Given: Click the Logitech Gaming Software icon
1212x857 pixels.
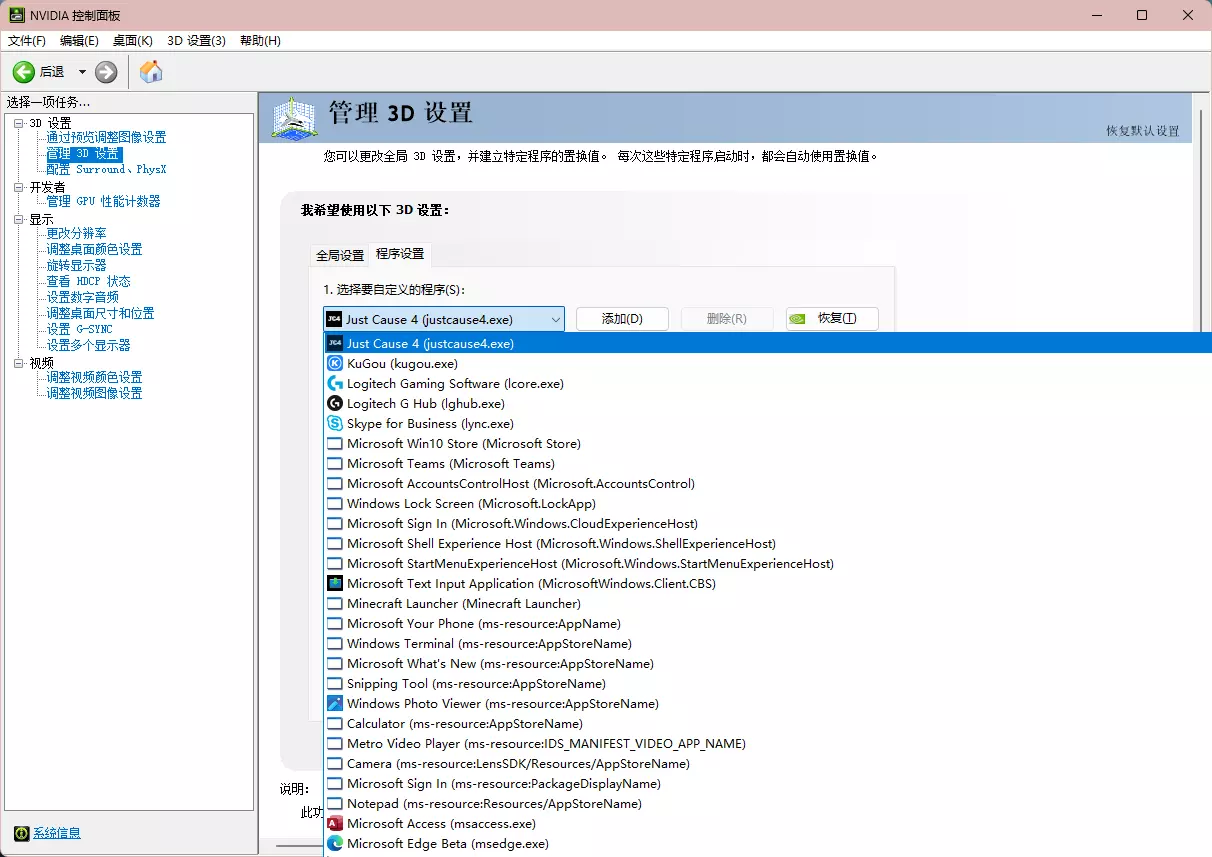Looking at the screenshot, I should pos(335,383).
